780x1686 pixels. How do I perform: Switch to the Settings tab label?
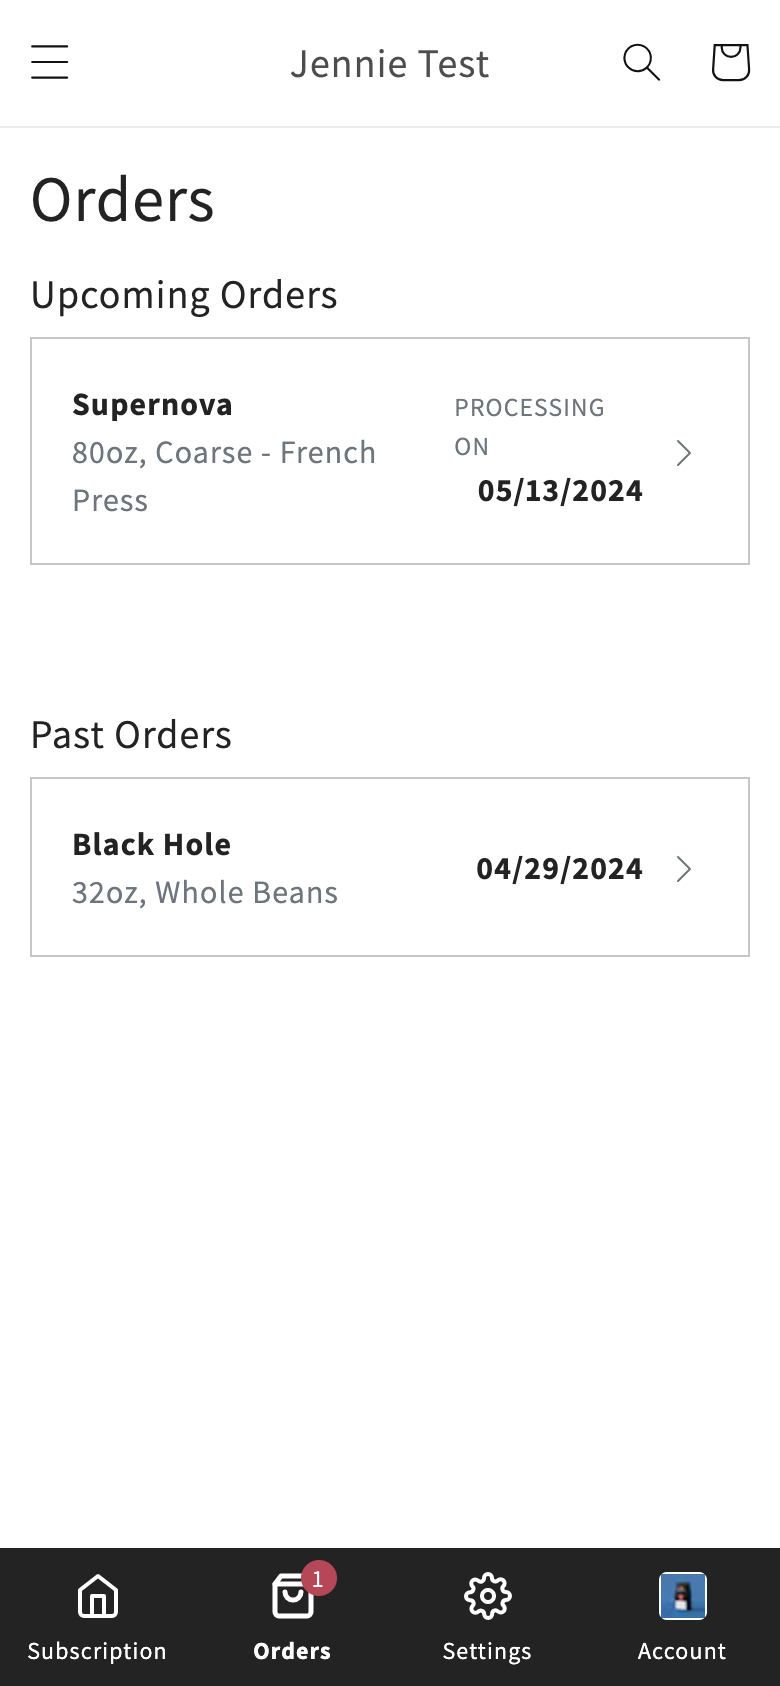[487, 1651]
